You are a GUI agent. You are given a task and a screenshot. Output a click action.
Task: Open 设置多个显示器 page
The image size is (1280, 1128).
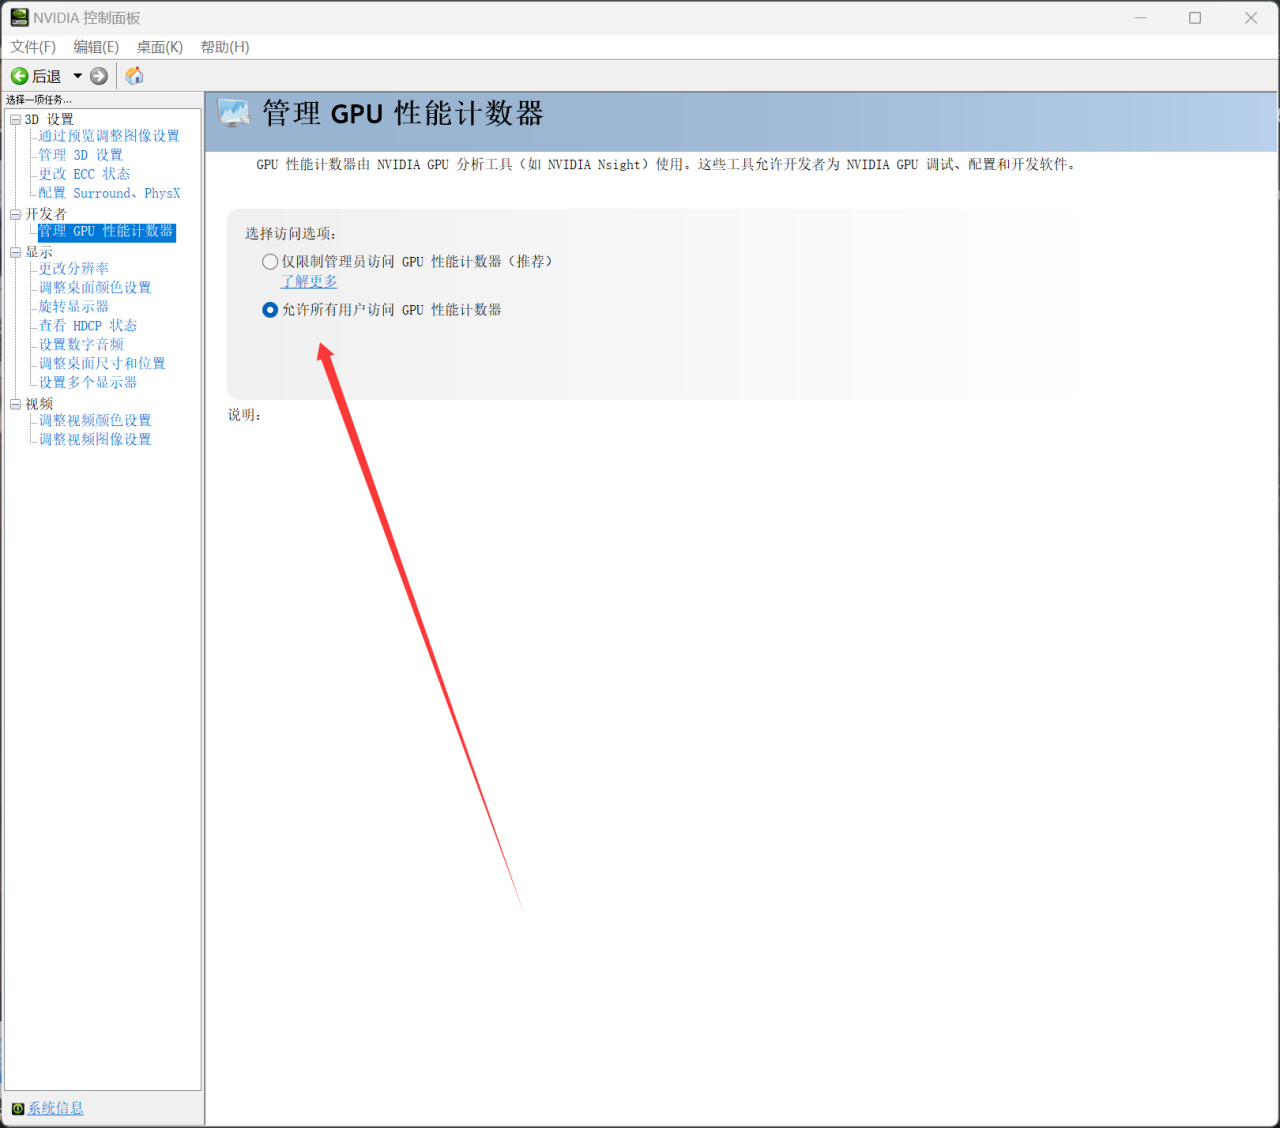click(88, 383)
